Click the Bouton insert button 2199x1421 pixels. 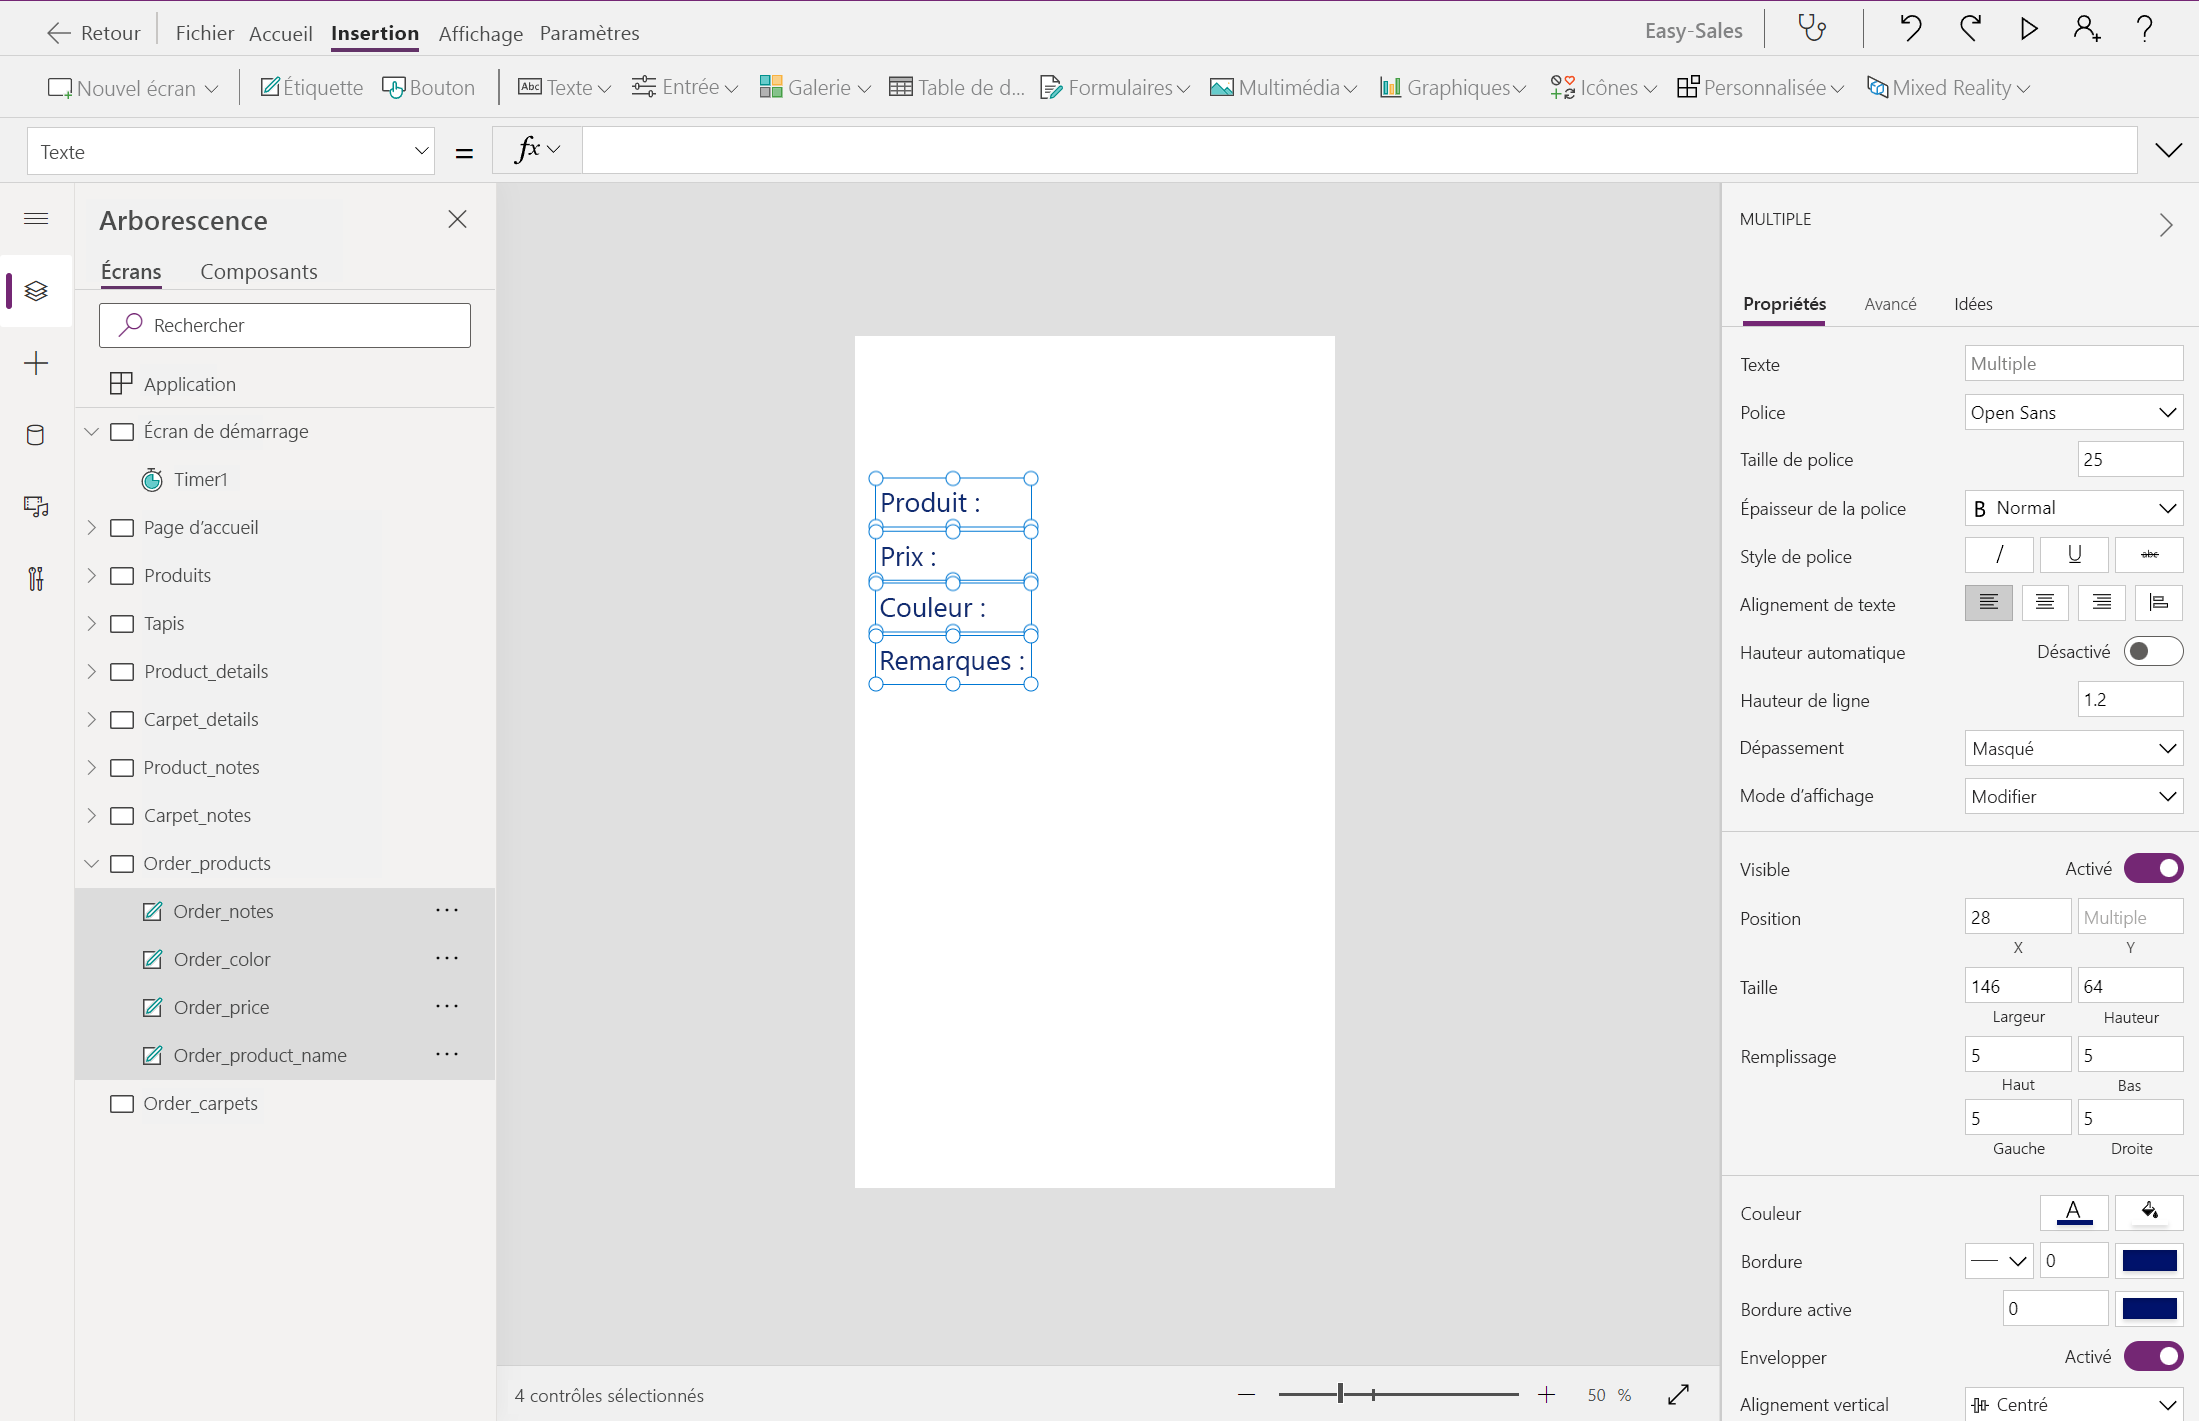point(428,87)
